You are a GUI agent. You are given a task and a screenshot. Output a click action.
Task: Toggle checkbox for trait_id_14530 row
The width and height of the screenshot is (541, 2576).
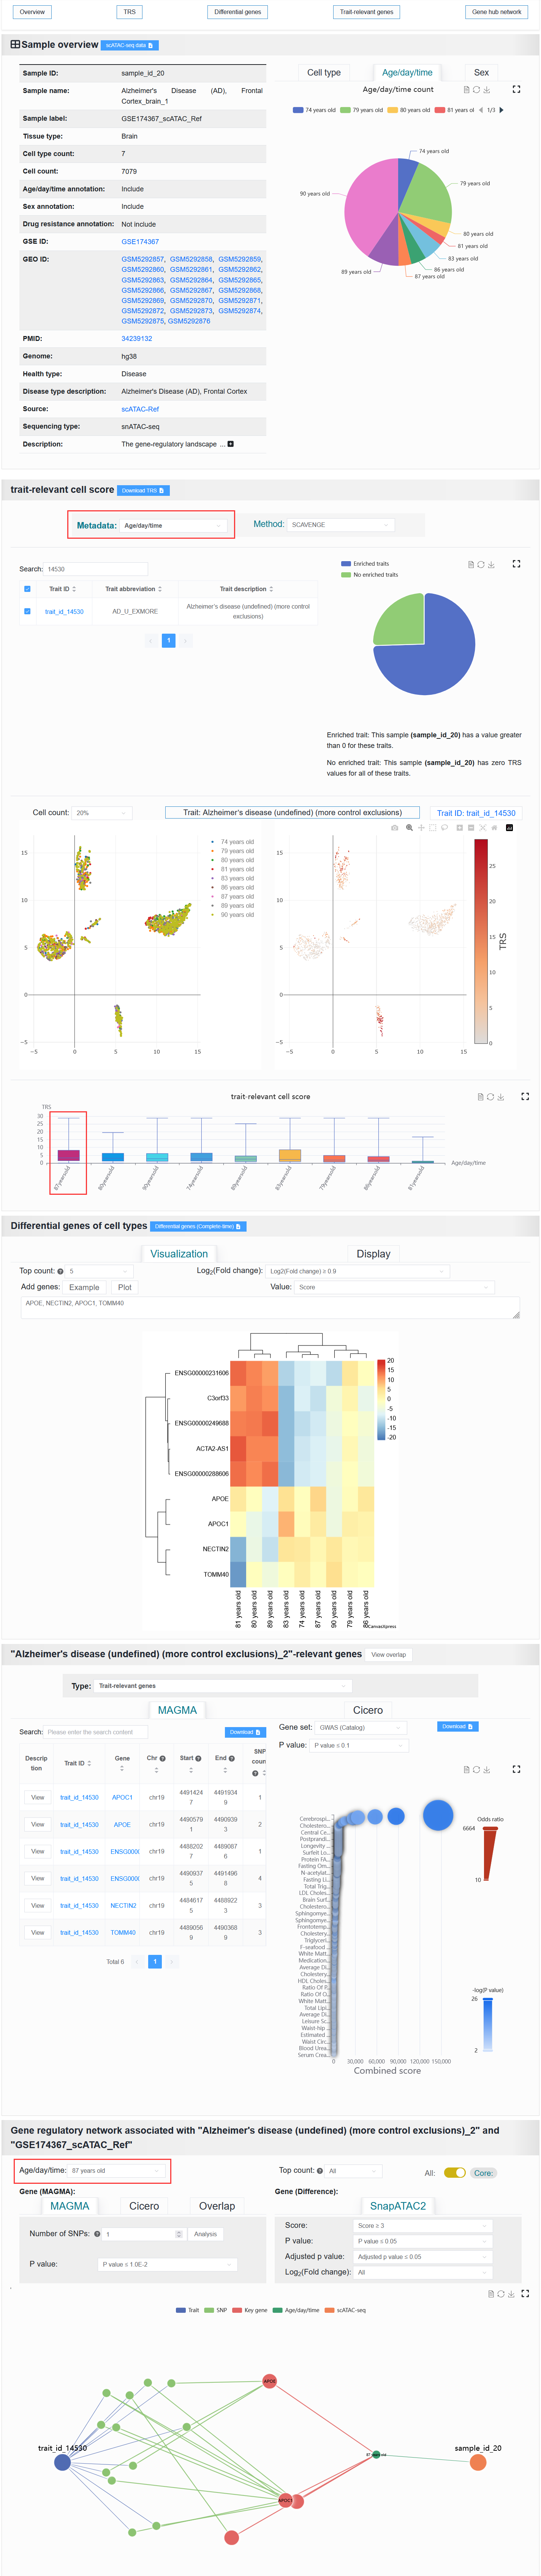27,611
